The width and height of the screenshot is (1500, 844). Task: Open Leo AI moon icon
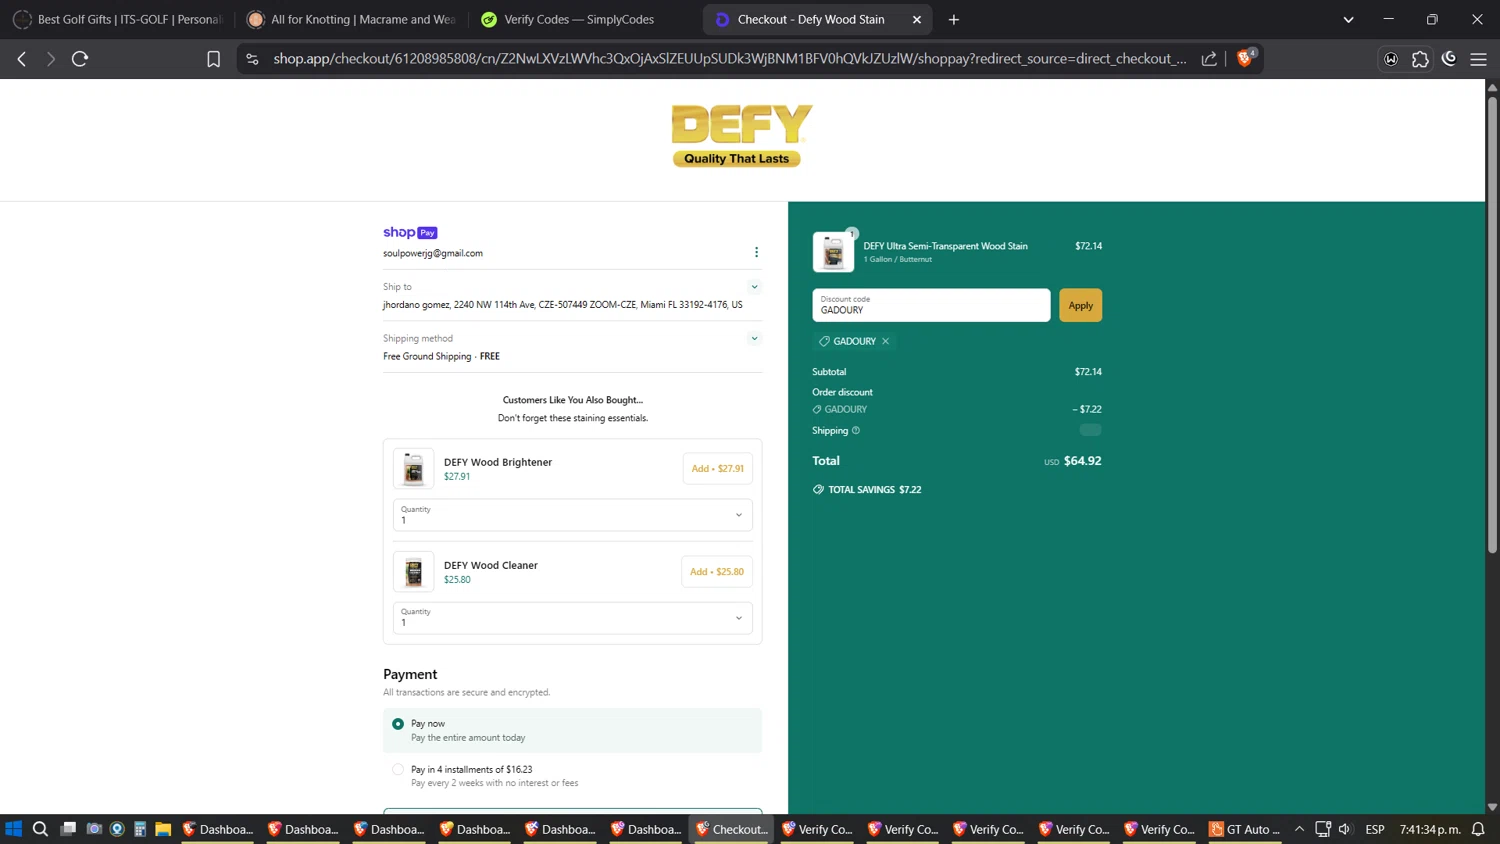point(1449,58)
